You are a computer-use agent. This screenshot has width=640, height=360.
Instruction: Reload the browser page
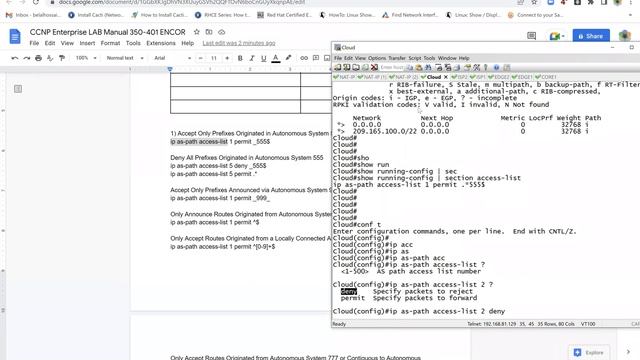pos(36,2)
